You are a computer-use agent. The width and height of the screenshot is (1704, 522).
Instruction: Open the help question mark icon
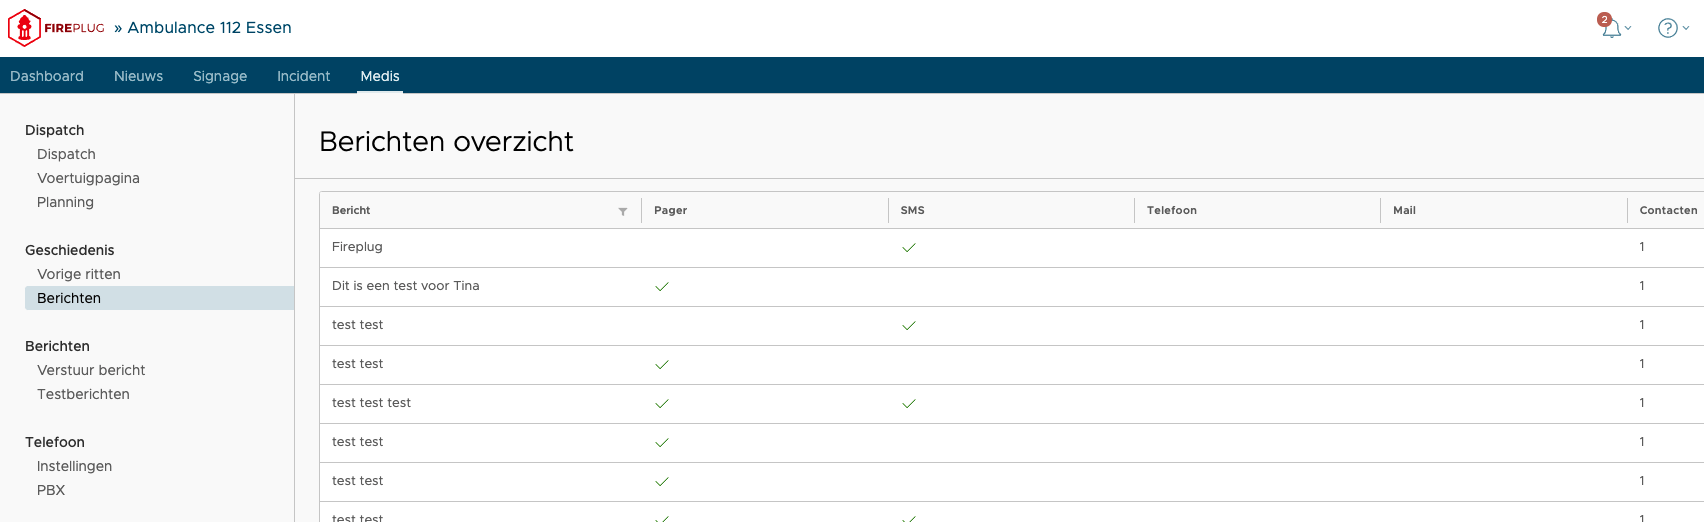tap(1667, 28)
